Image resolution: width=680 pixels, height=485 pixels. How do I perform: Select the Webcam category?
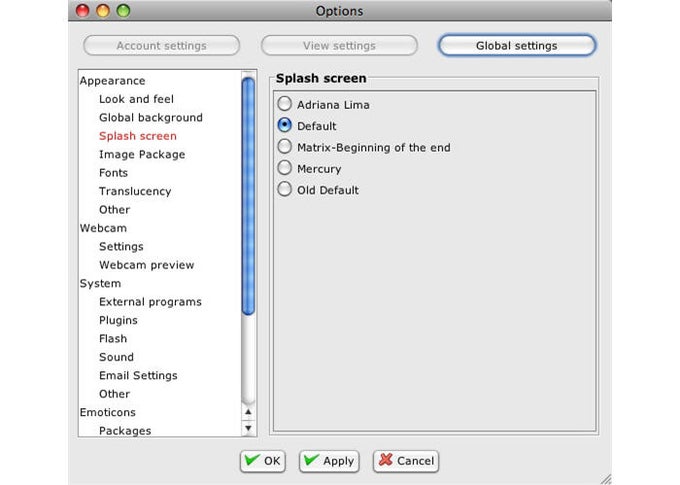[103, 228]
